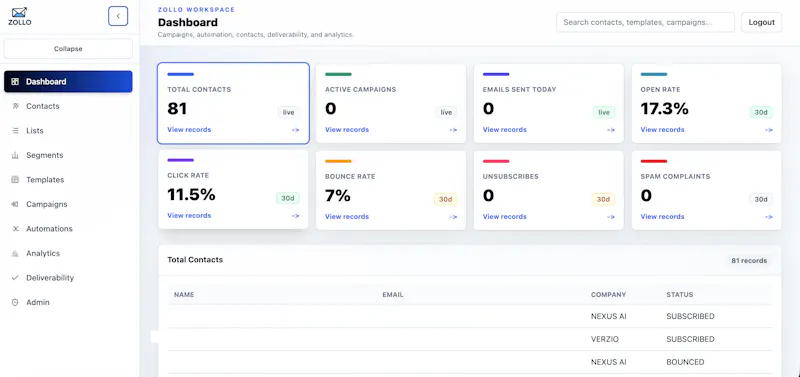Click the 30d badge on Spam Complaints
Image resolution: width=800 pixels, height=377 pixels.
[x=761, y=199]
